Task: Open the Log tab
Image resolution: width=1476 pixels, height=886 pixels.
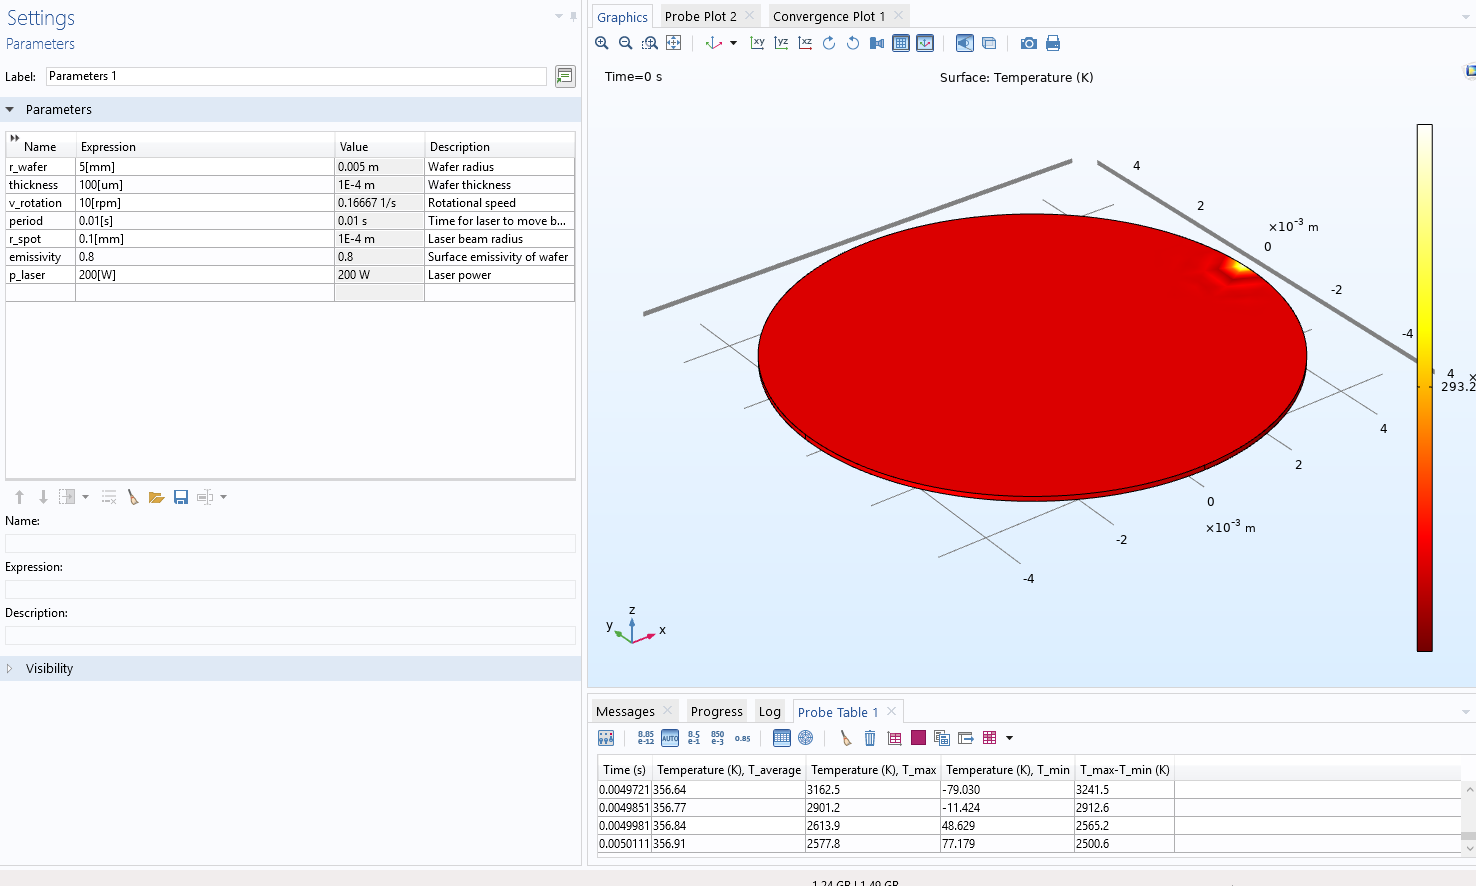Action: coord(769,712)
